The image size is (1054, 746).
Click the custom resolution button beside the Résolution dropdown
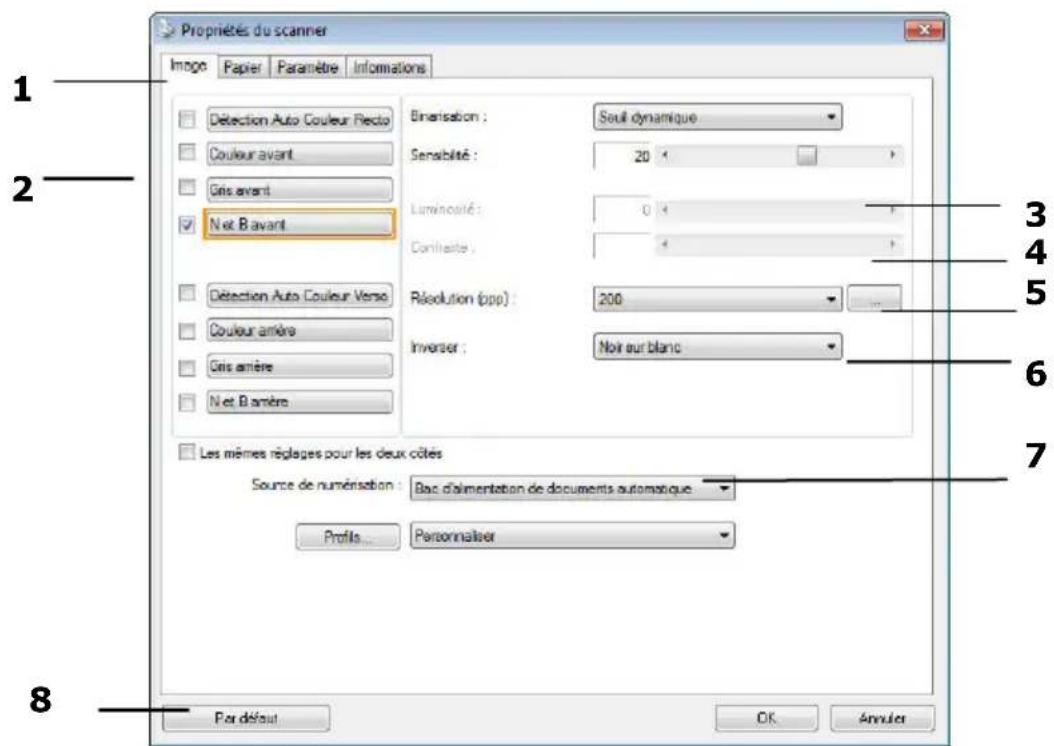pyautogui.click(x=875, y=299)
